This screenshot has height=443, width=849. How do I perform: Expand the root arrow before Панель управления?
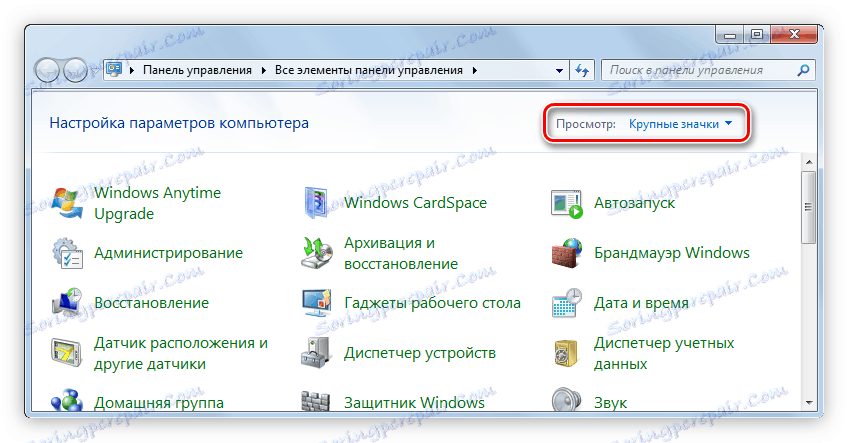132,70
